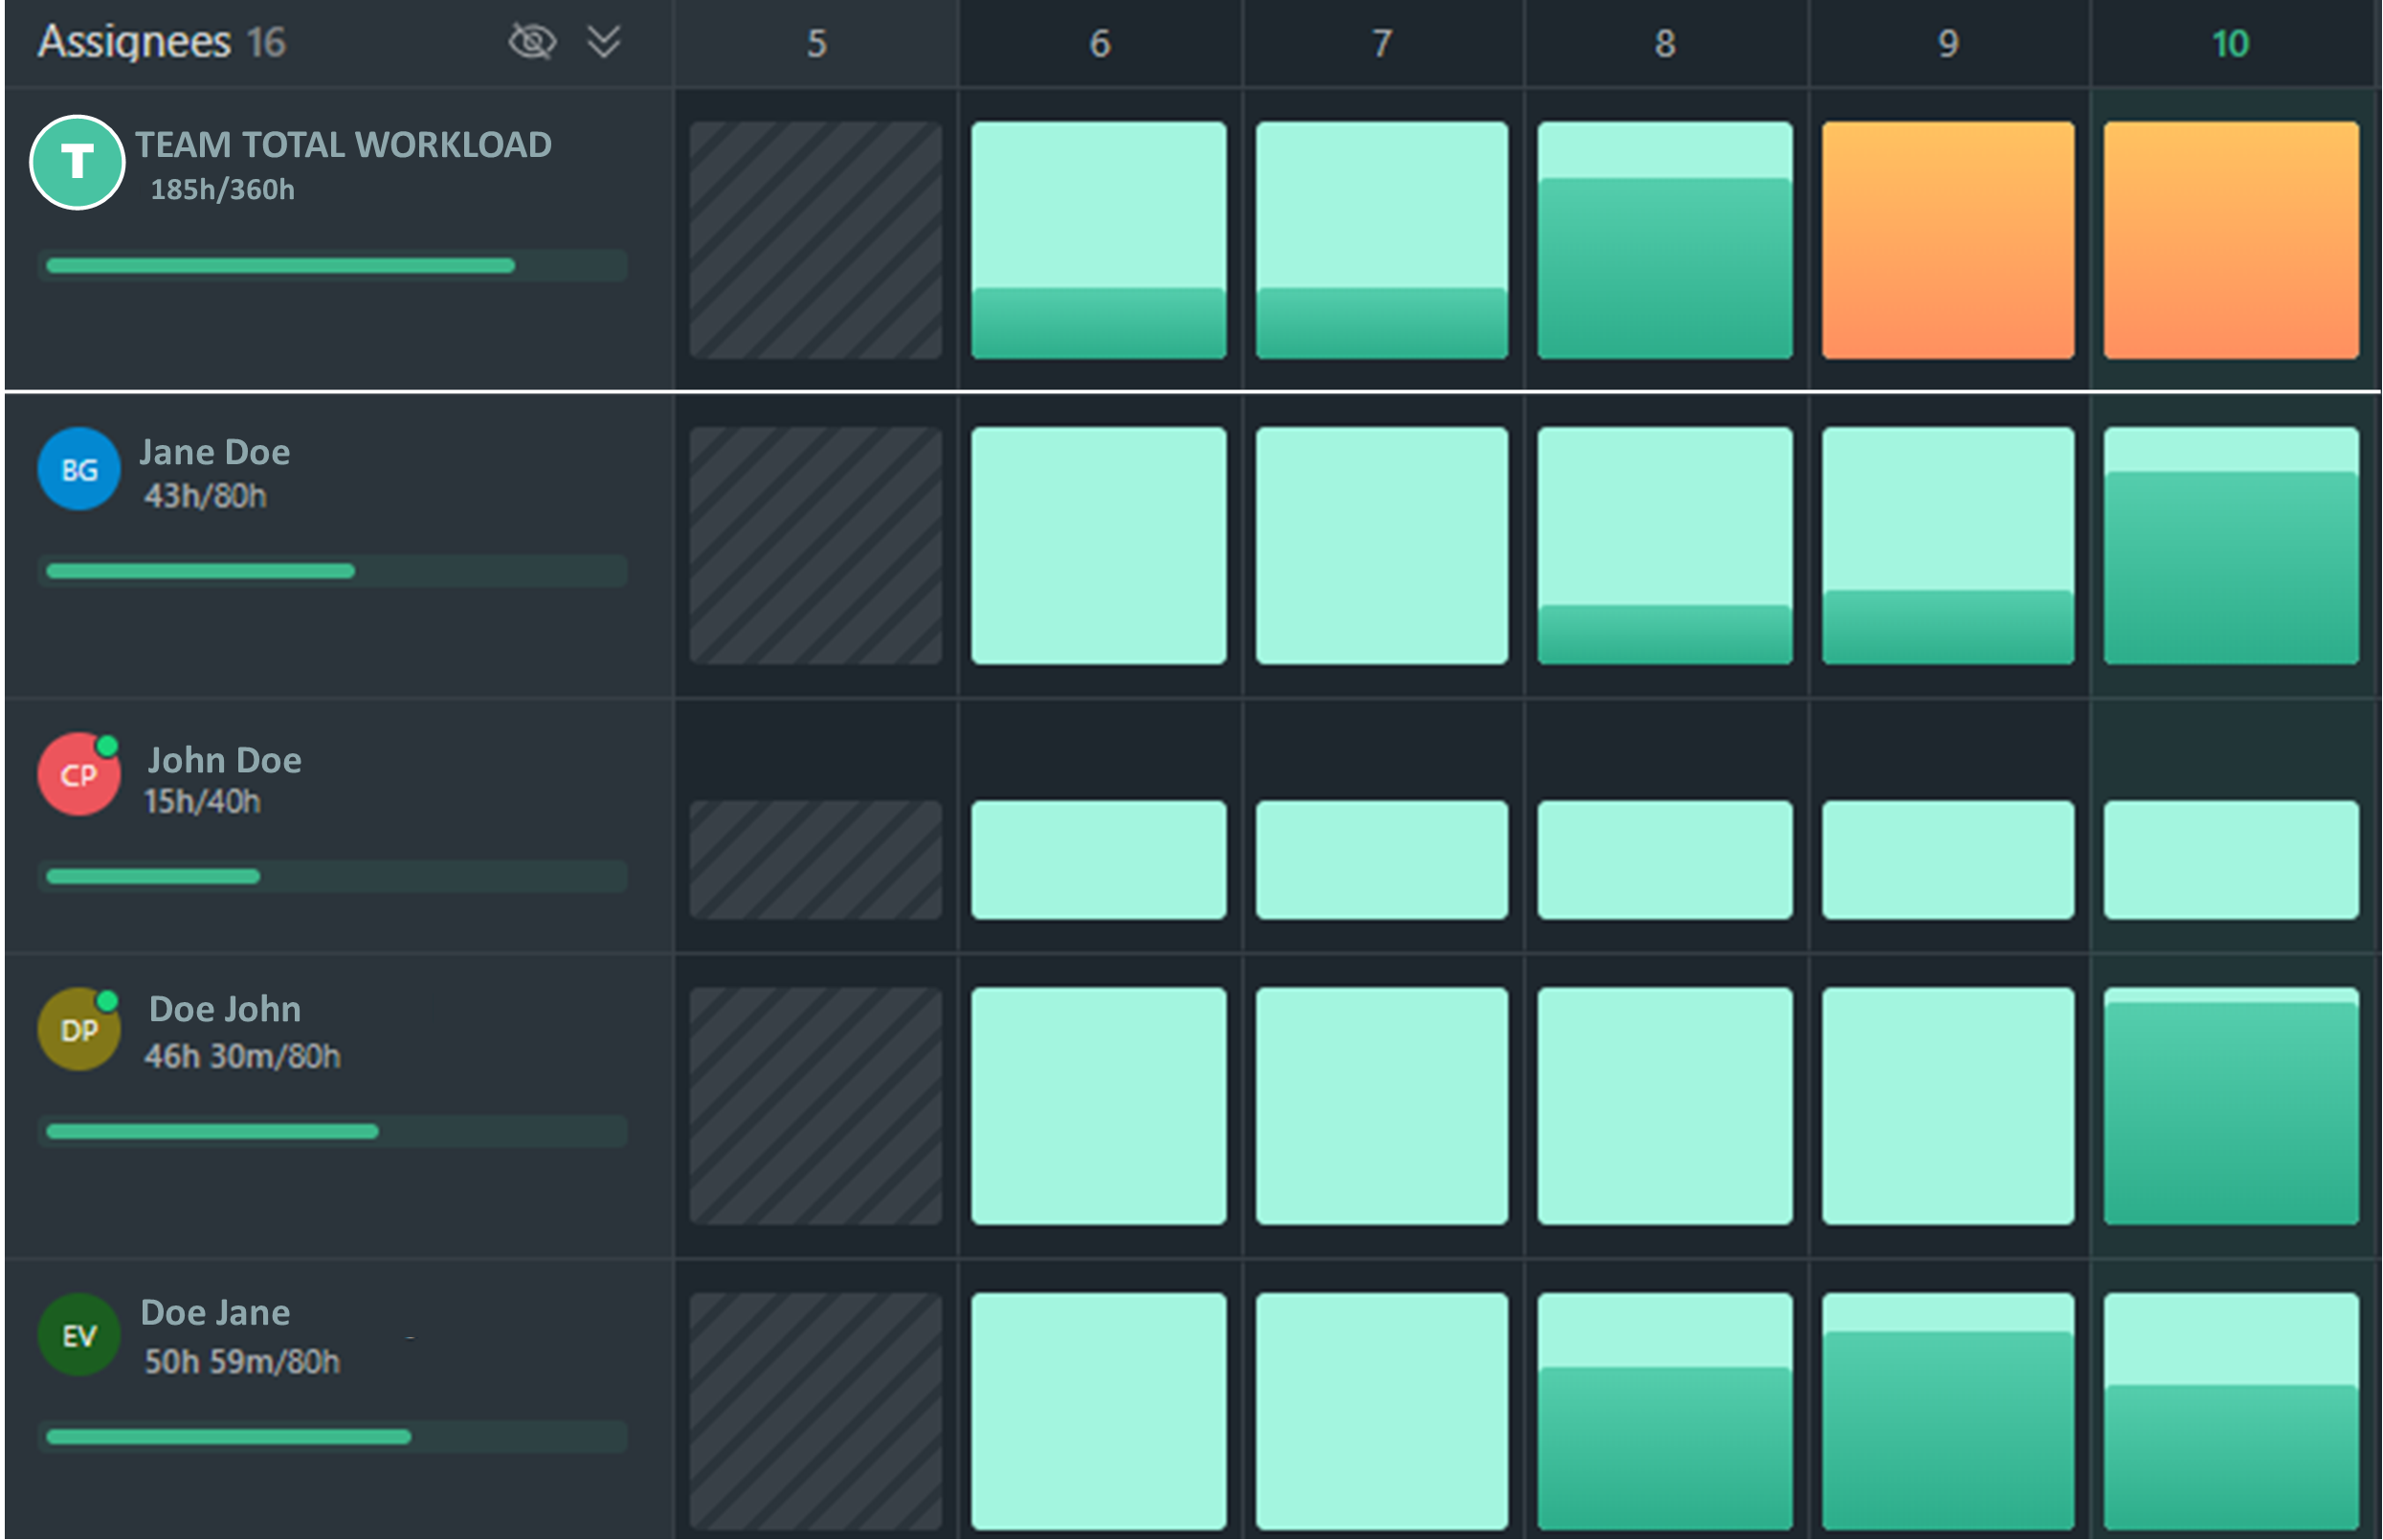Click TEAM TOTAL WORKLOAD label
This screenshot has width=2383, height=1540.
point(343,145)
